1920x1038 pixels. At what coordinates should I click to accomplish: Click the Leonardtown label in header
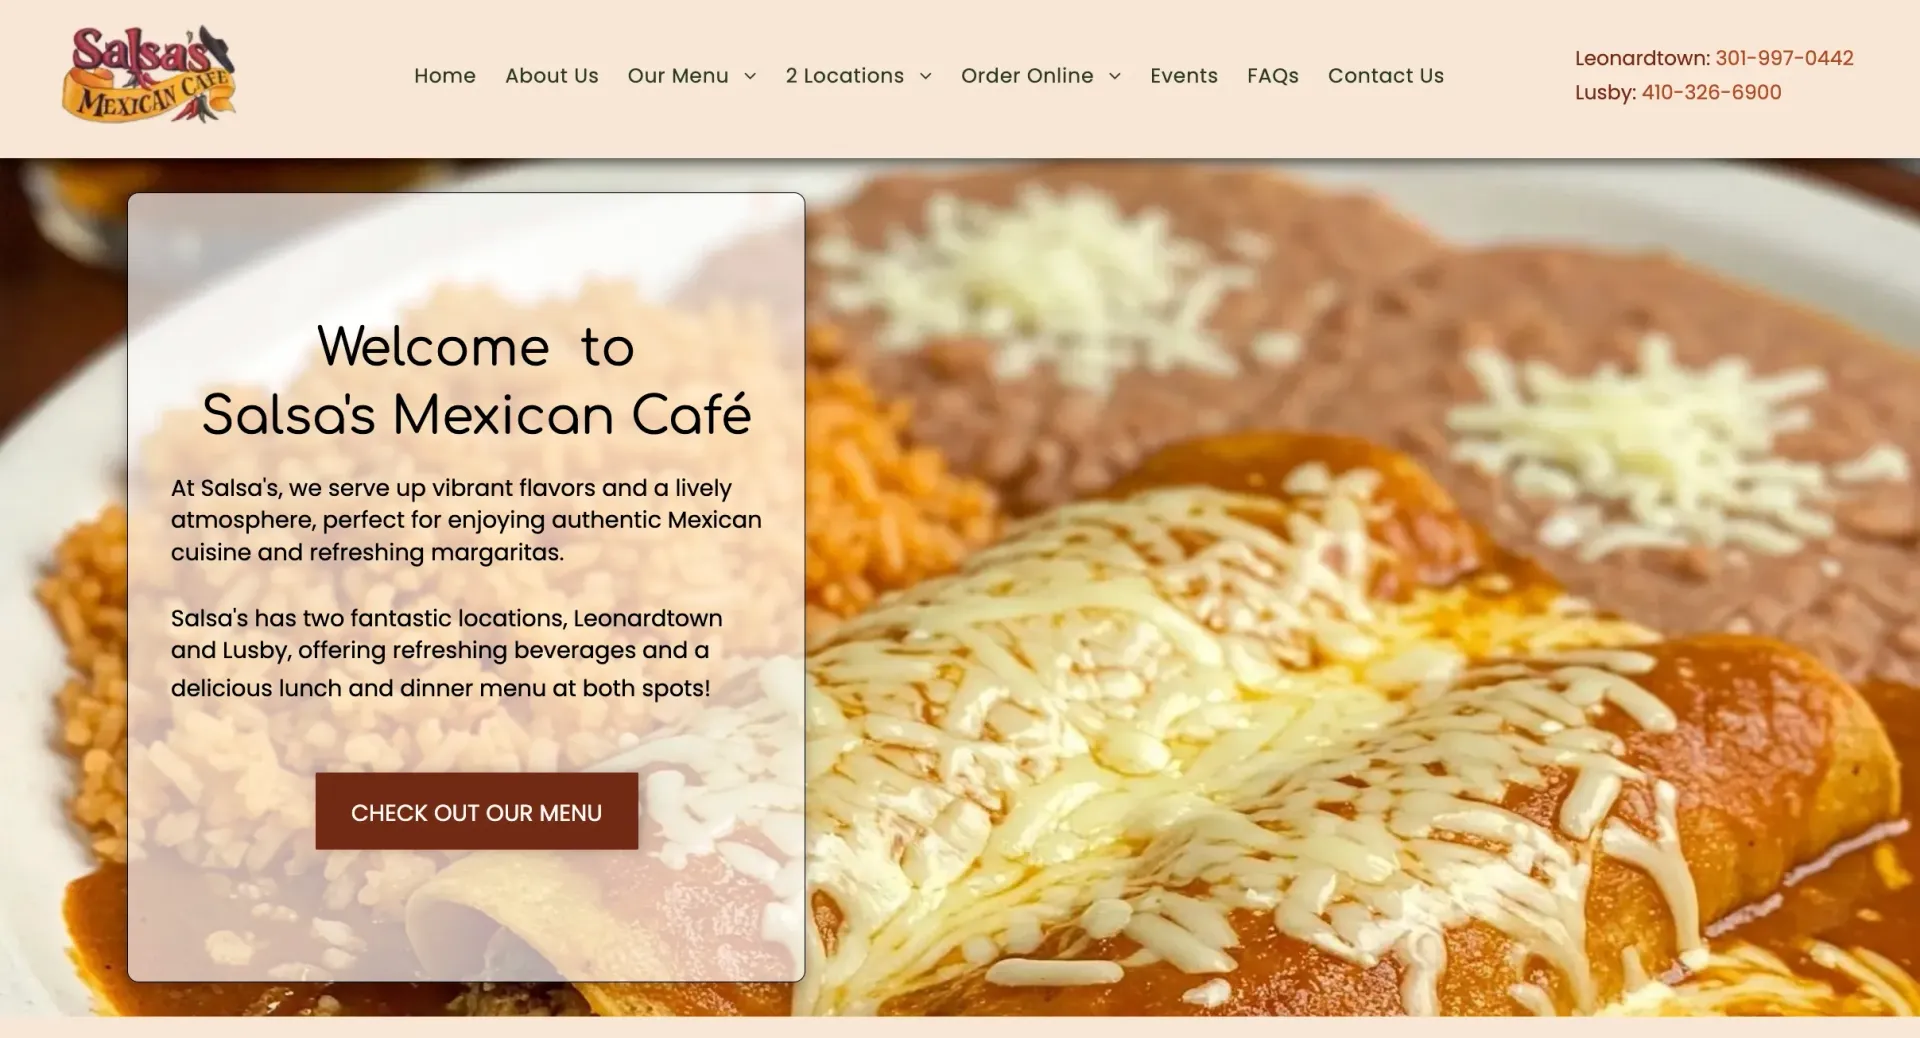(x=1642, y=58)
